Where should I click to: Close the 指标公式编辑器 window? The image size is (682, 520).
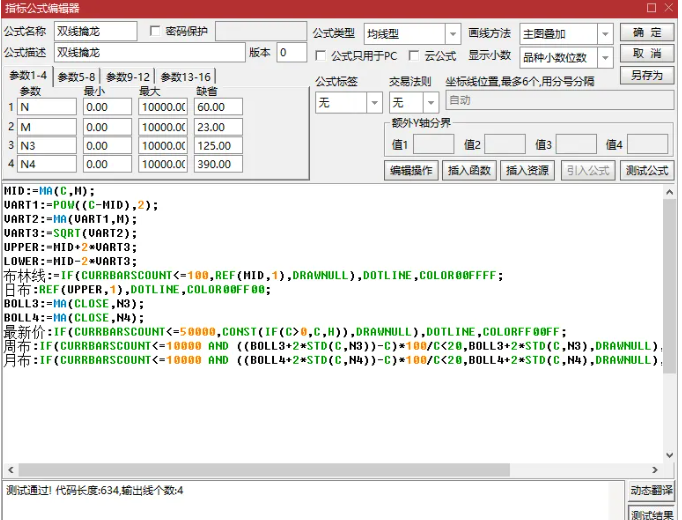pos(669,8)
